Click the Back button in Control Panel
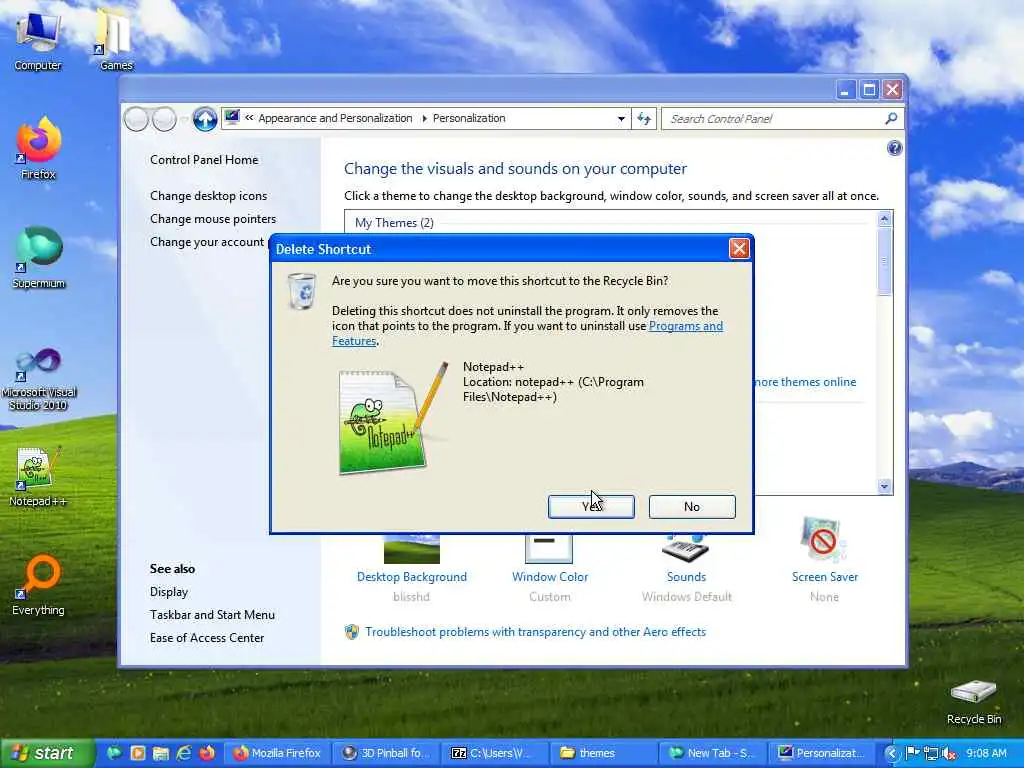The height and width of the screenshot is (768, 1024). click(x=136, y=119)
